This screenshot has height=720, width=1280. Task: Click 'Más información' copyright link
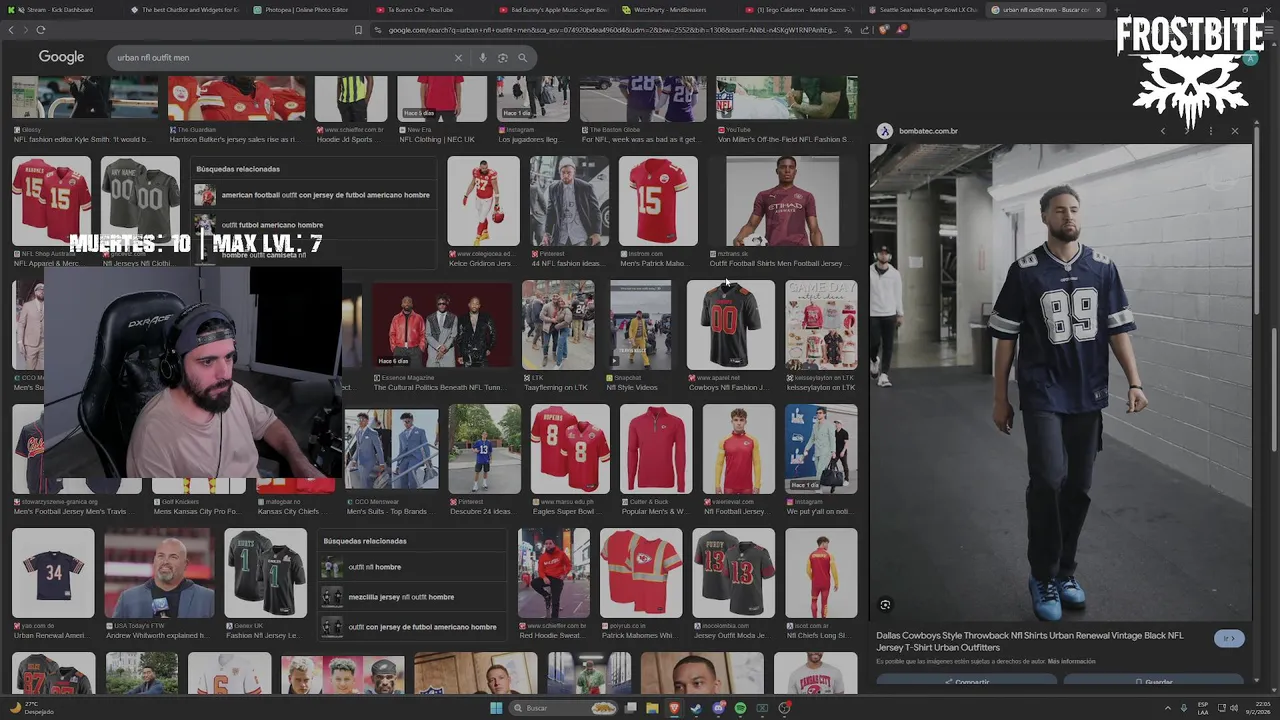pos(1071,662)
